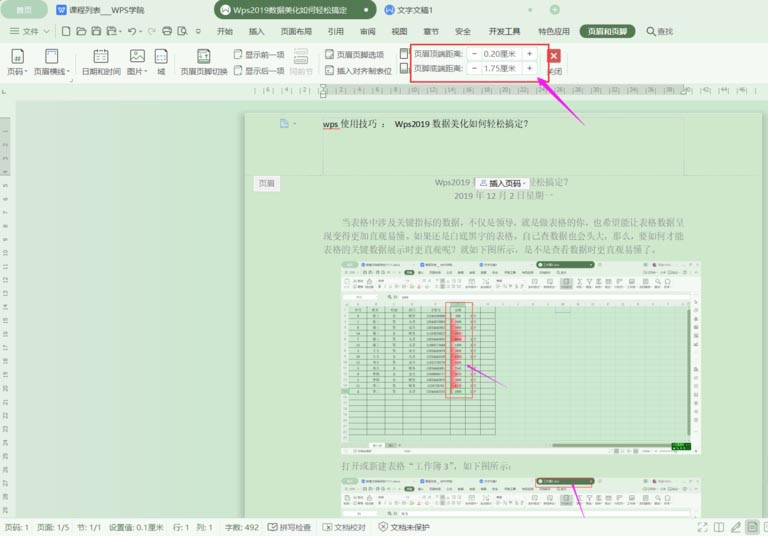This screenshot has height=536, width=768.
Task: Click the 字数: 492 word count
Action: coord(241,527)
